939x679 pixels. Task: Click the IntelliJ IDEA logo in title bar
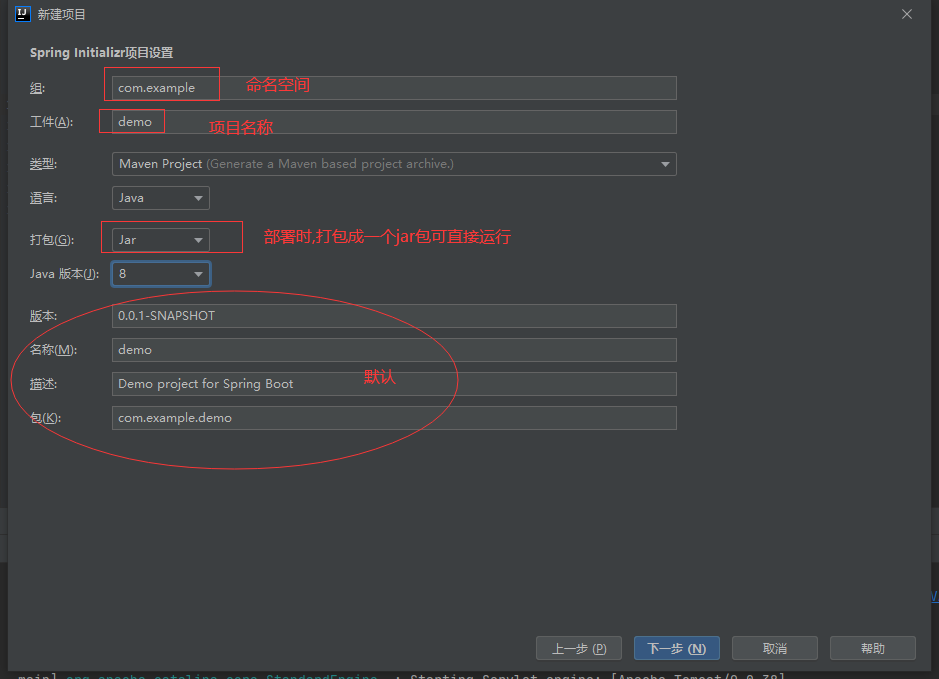(23, 14)
